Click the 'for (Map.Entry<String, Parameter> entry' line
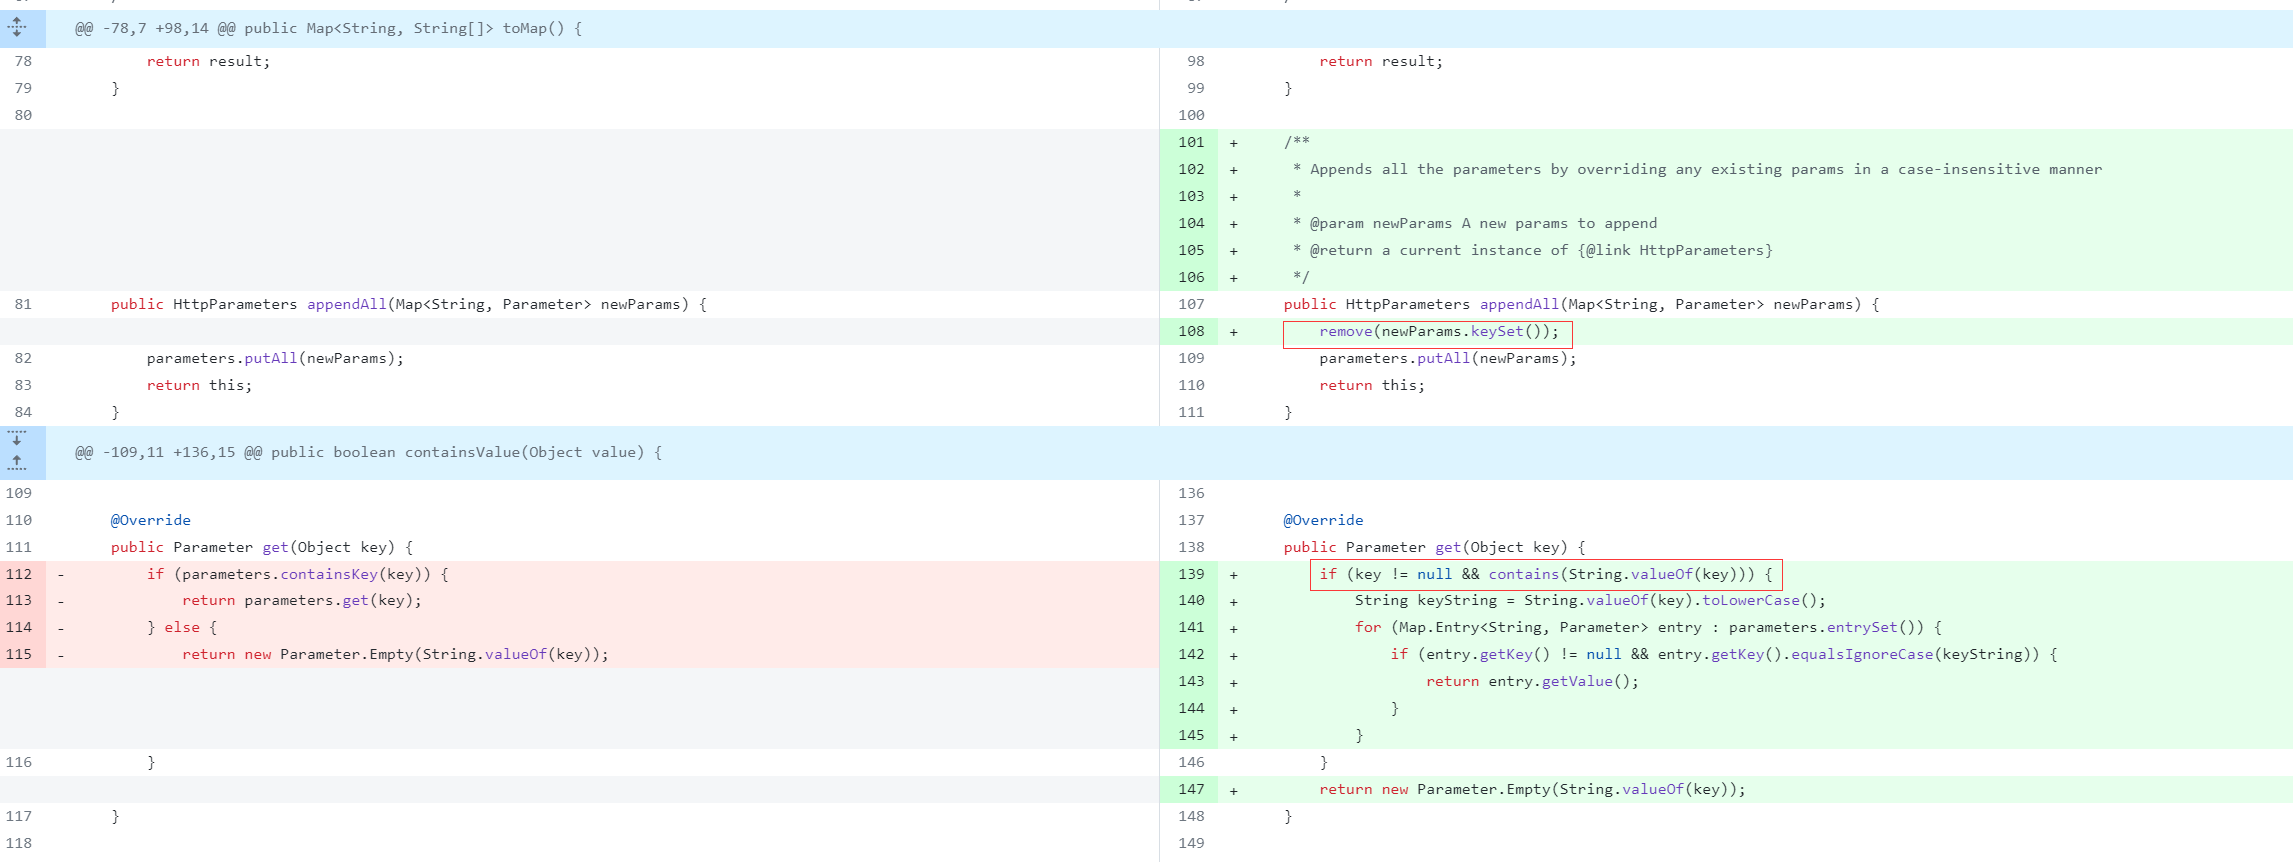This screenshot has height=862, width=2293. pos(1648,627)
